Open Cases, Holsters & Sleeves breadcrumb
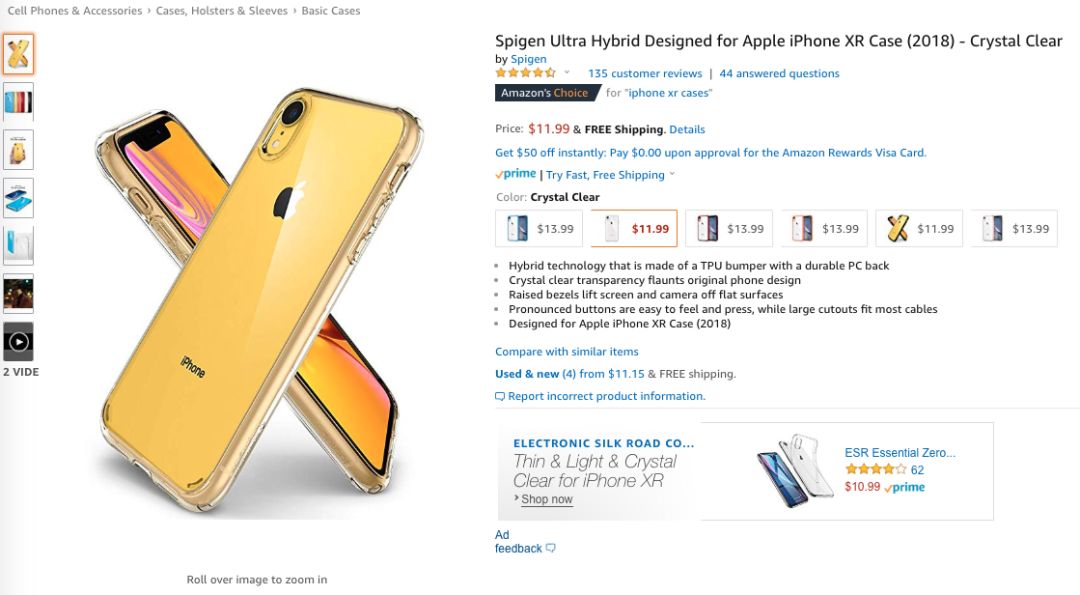The width and height of the screenshot is (1080, 595). click(x=222, y=10)
